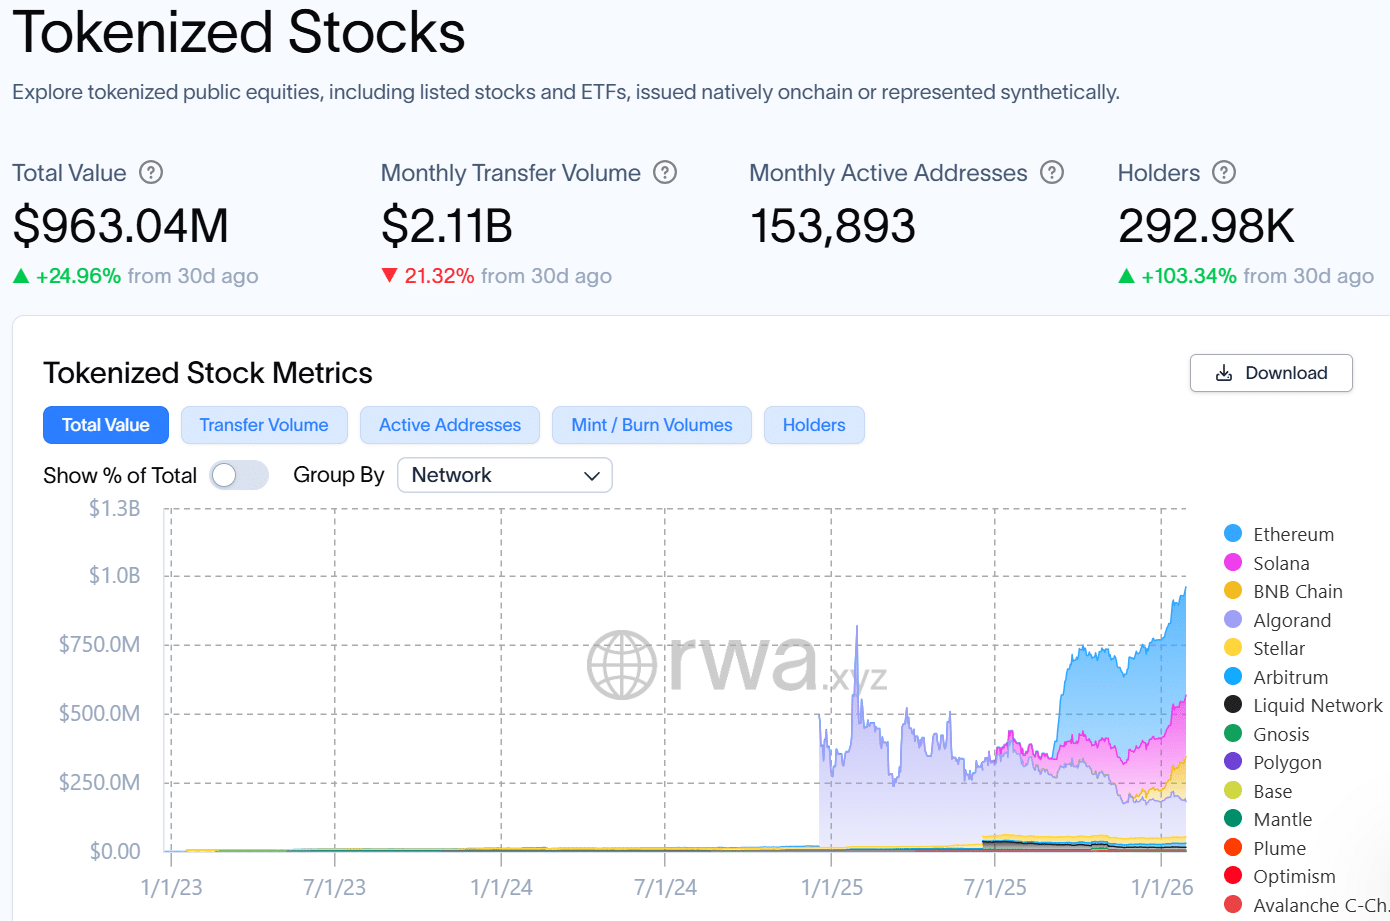Screen dimensions: 1390x921
Task: Open the Mint / Burn Volumes tab
Action: pos(651,425)
